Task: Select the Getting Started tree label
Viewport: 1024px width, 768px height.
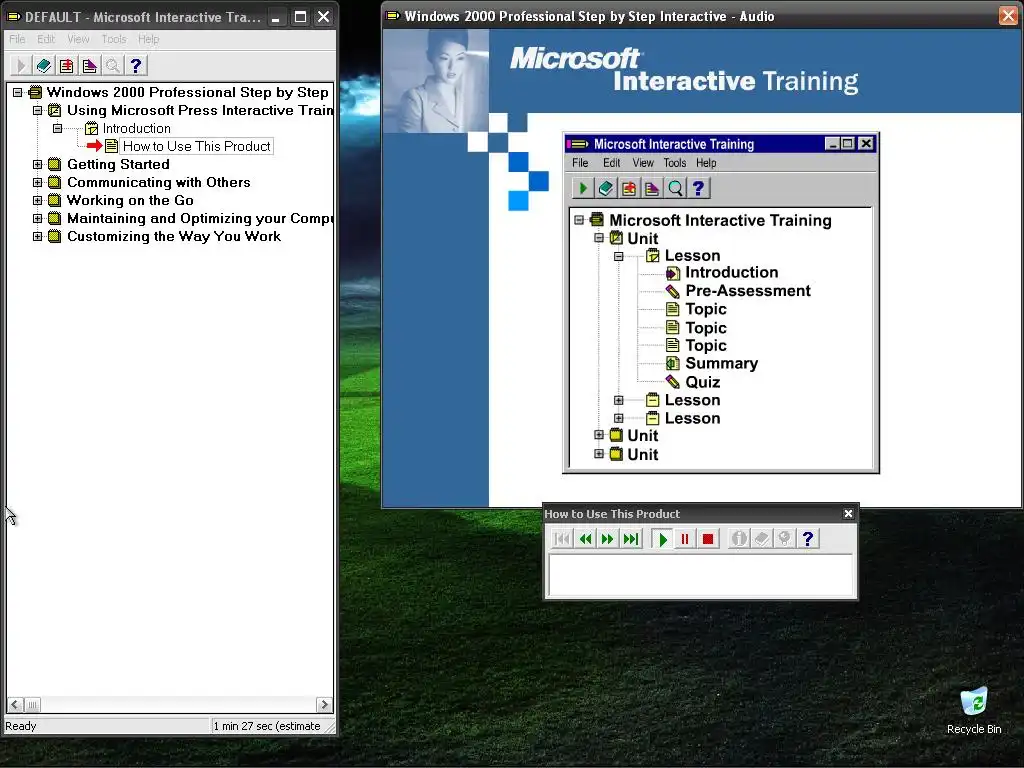Action: coord(118,165)
